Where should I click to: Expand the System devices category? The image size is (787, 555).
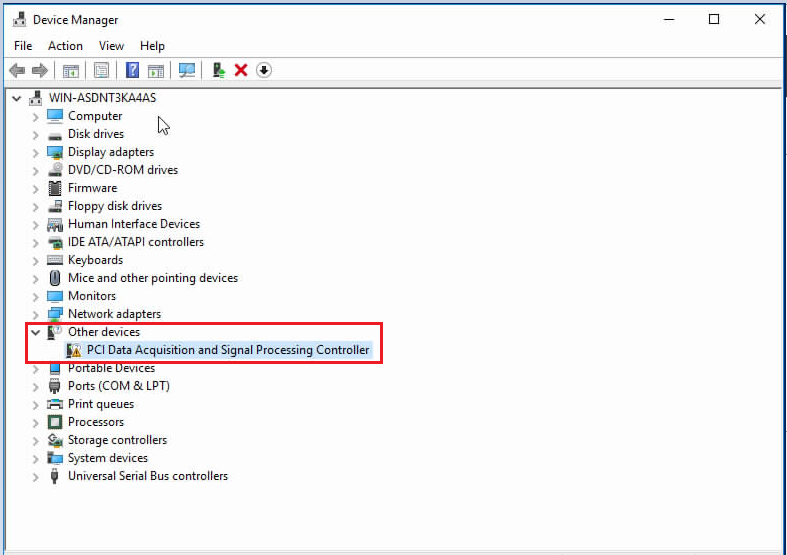pos(35,459)
